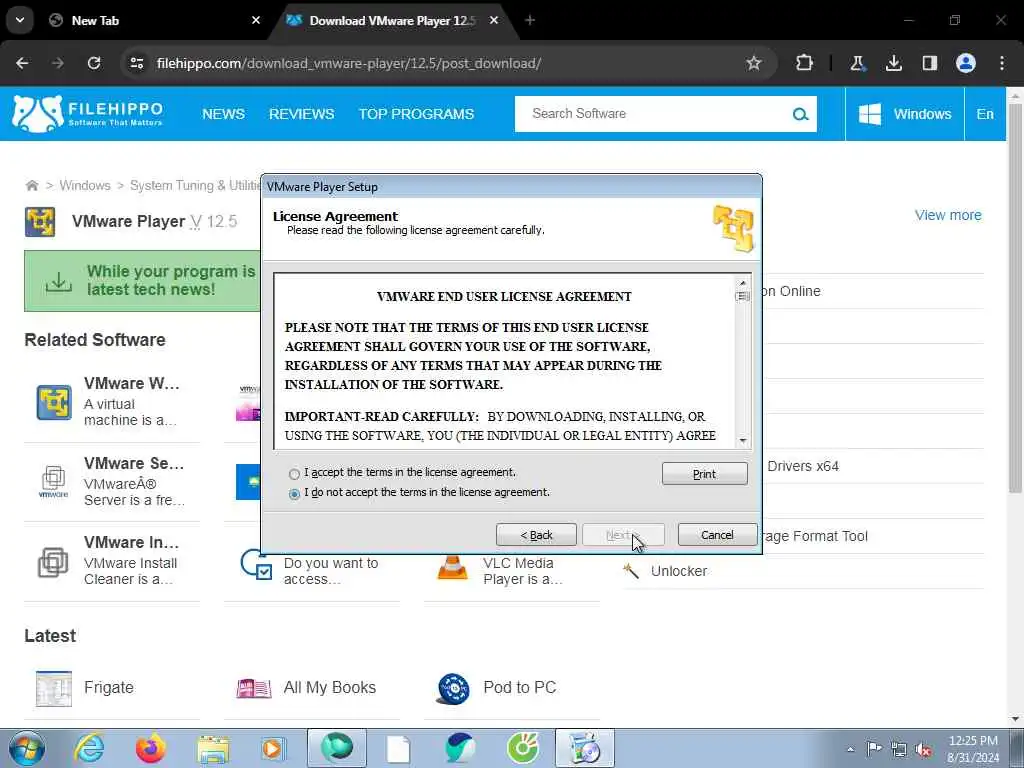Click the page vertical scrollbar

pos(1015,297)
